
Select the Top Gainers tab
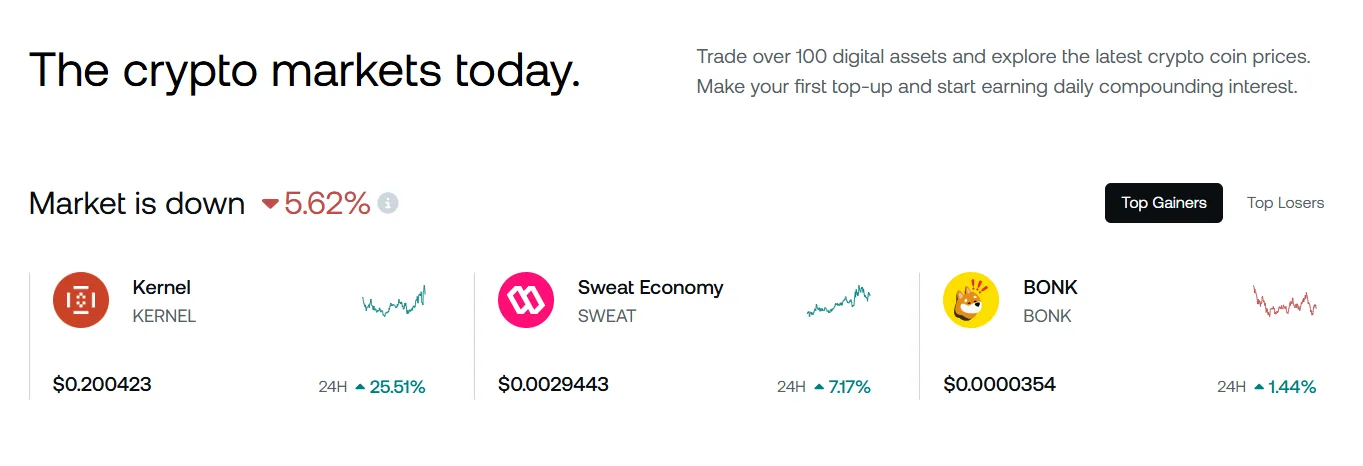[x=1164, y=203]
